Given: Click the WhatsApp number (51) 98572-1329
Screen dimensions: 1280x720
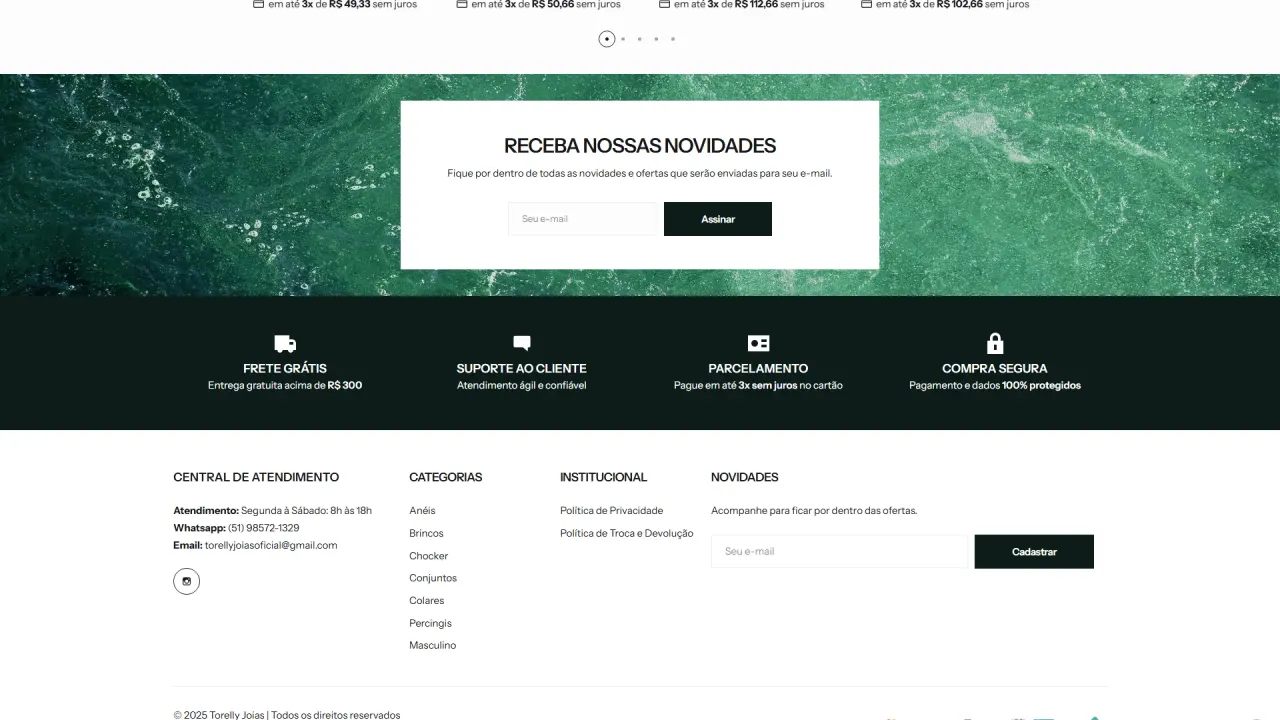Looking at the screenshot, I should 264,528.
